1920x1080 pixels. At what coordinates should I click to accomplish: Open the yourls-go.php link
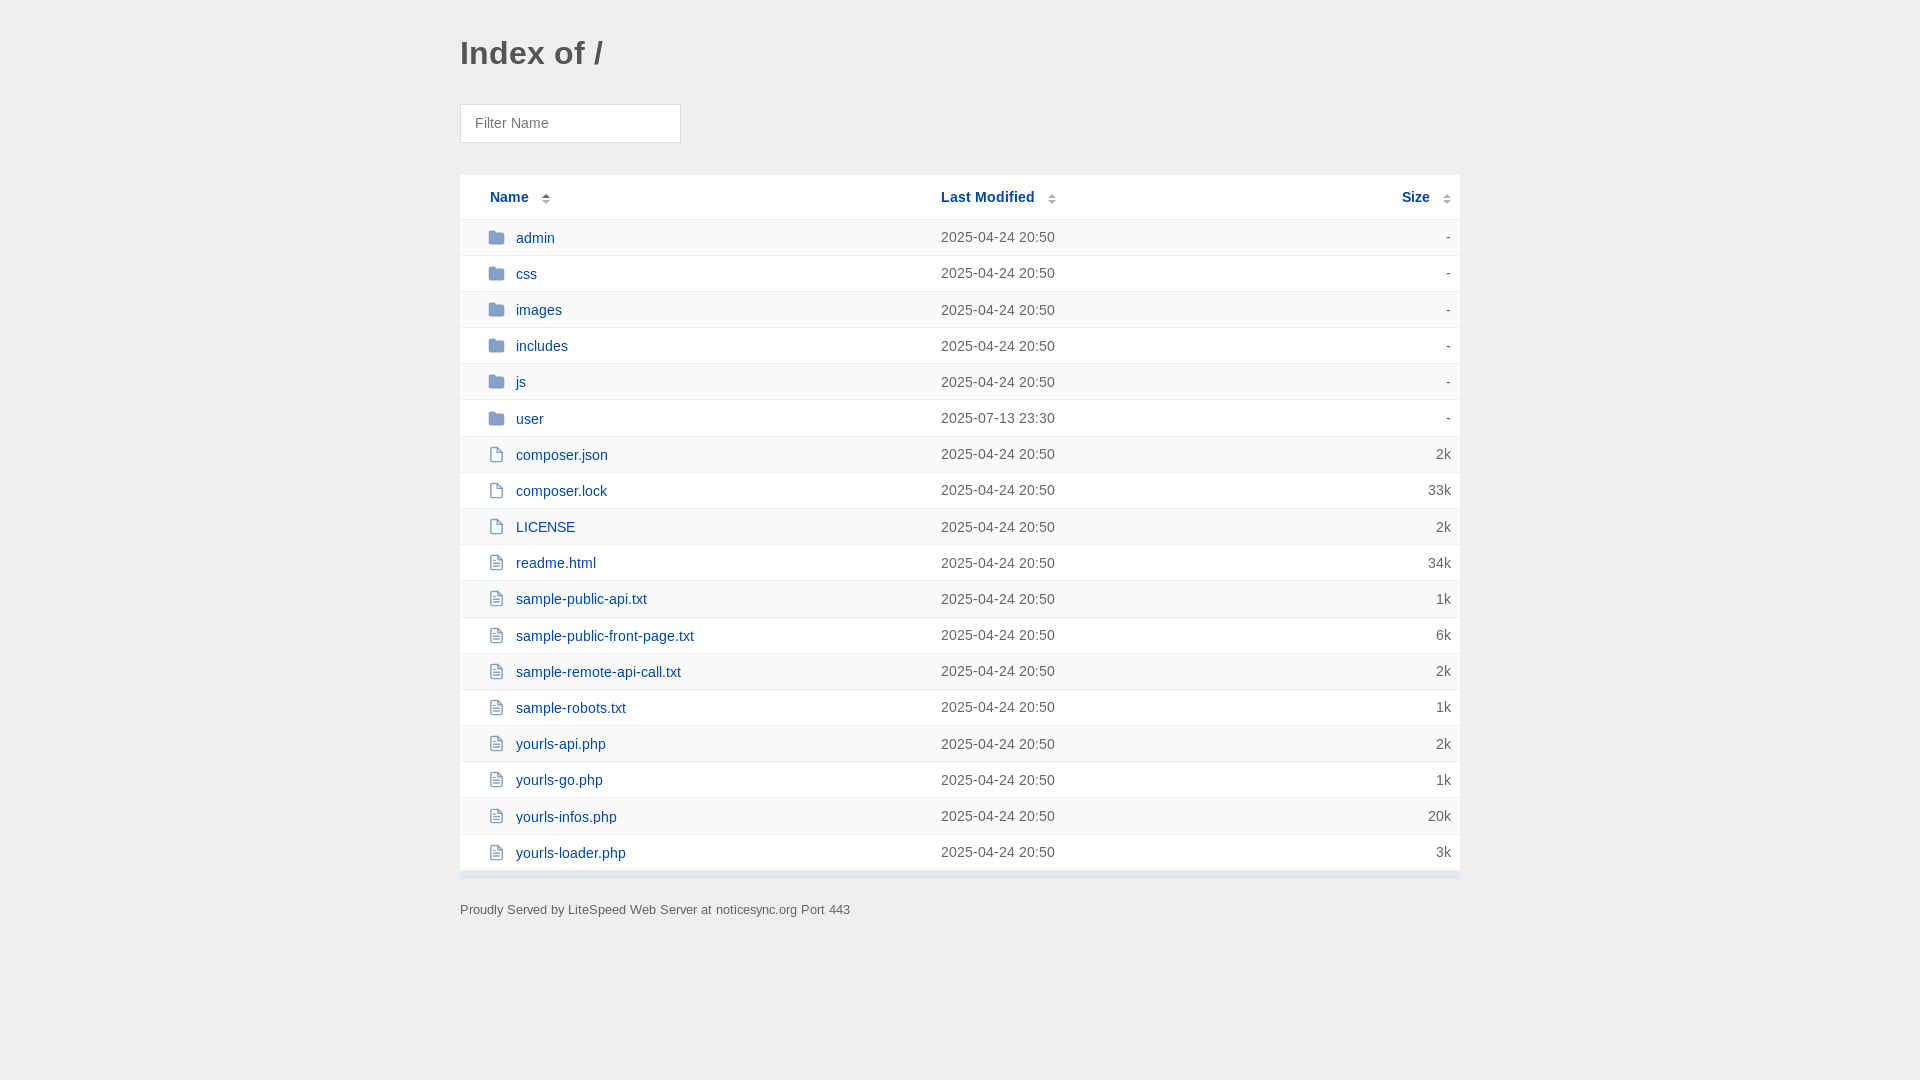click(559, 780)
